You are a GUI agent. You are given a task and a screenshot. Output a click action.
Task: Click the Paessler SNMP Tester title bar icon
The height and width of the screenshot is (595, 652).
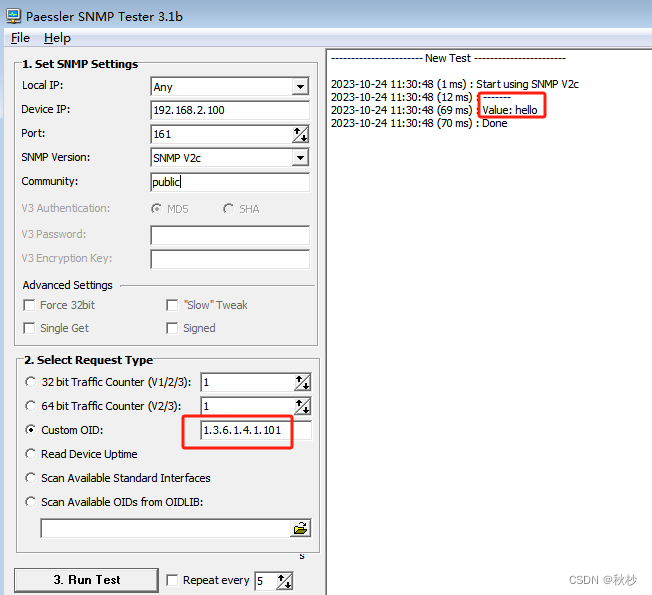click(13, 16)
